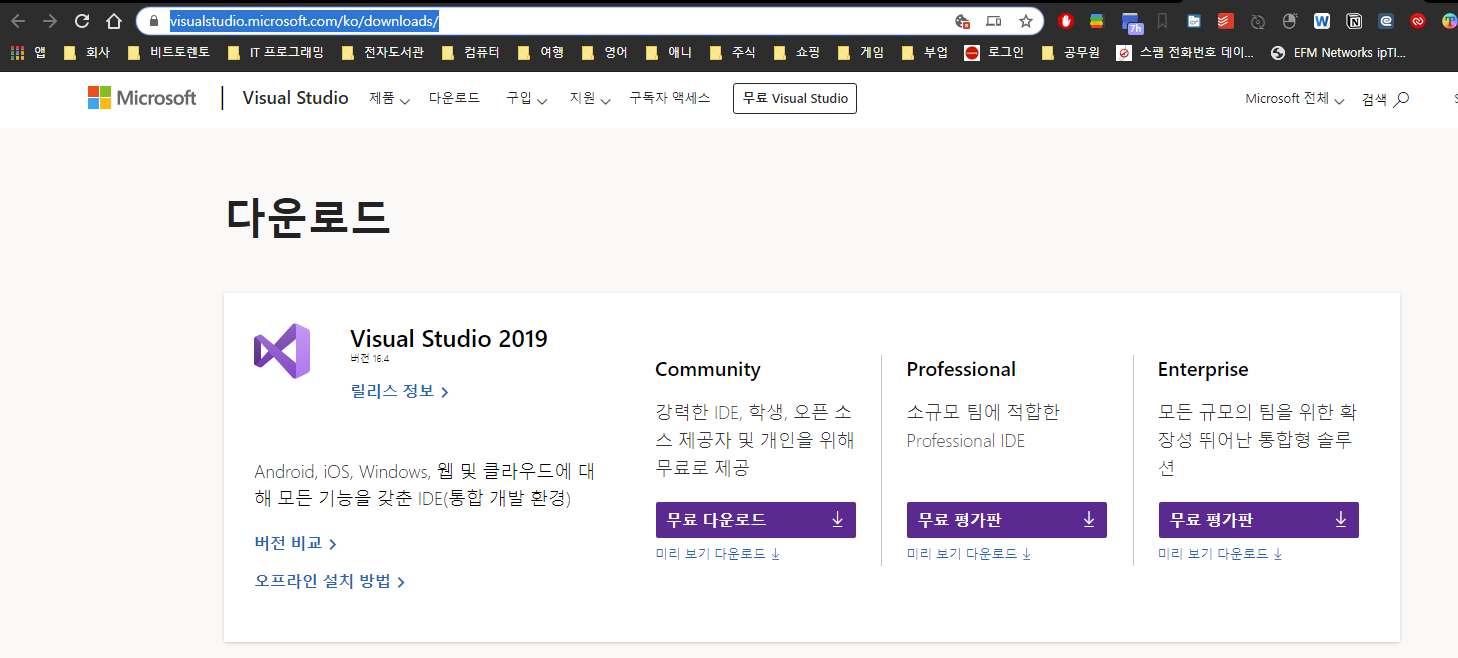Open the red stop-hand ad blocker extension
Screen dimensions: 1458x658
click(1065, 20)
